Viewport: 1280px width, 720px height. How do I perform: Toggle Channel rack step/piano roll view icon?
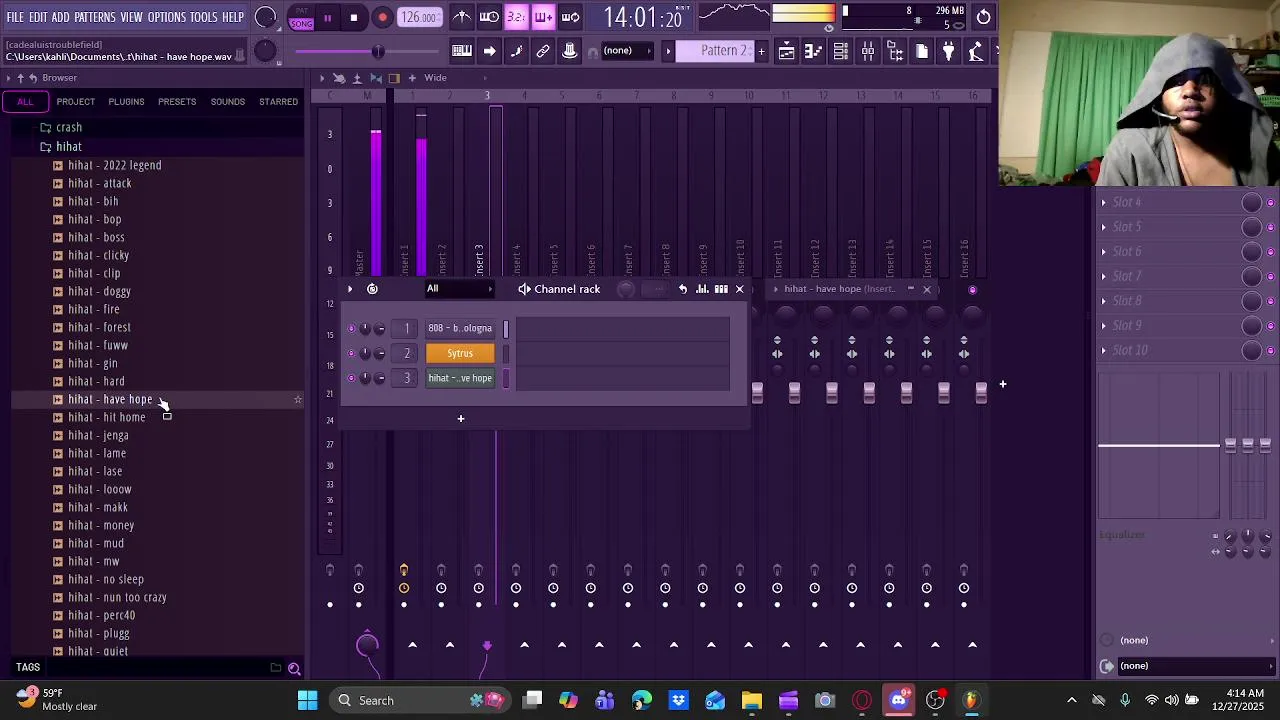pos(721,289)
